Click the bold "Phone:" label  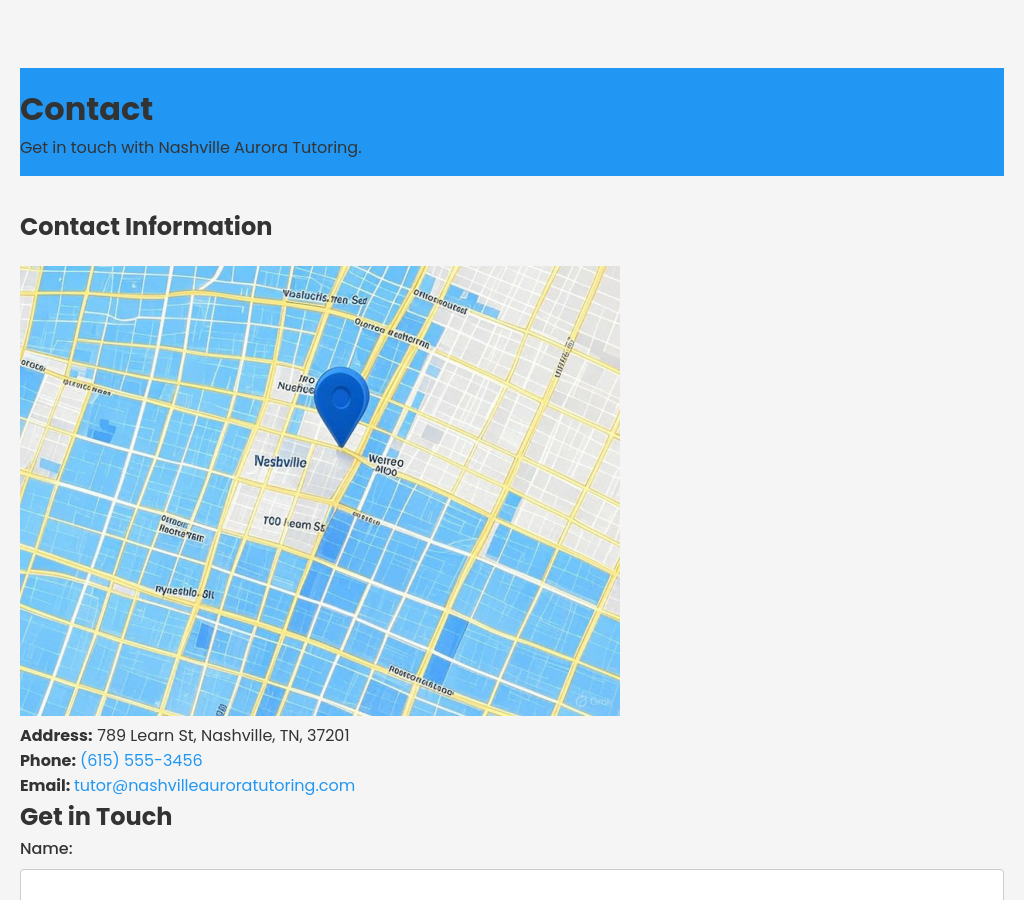point(48,760)
